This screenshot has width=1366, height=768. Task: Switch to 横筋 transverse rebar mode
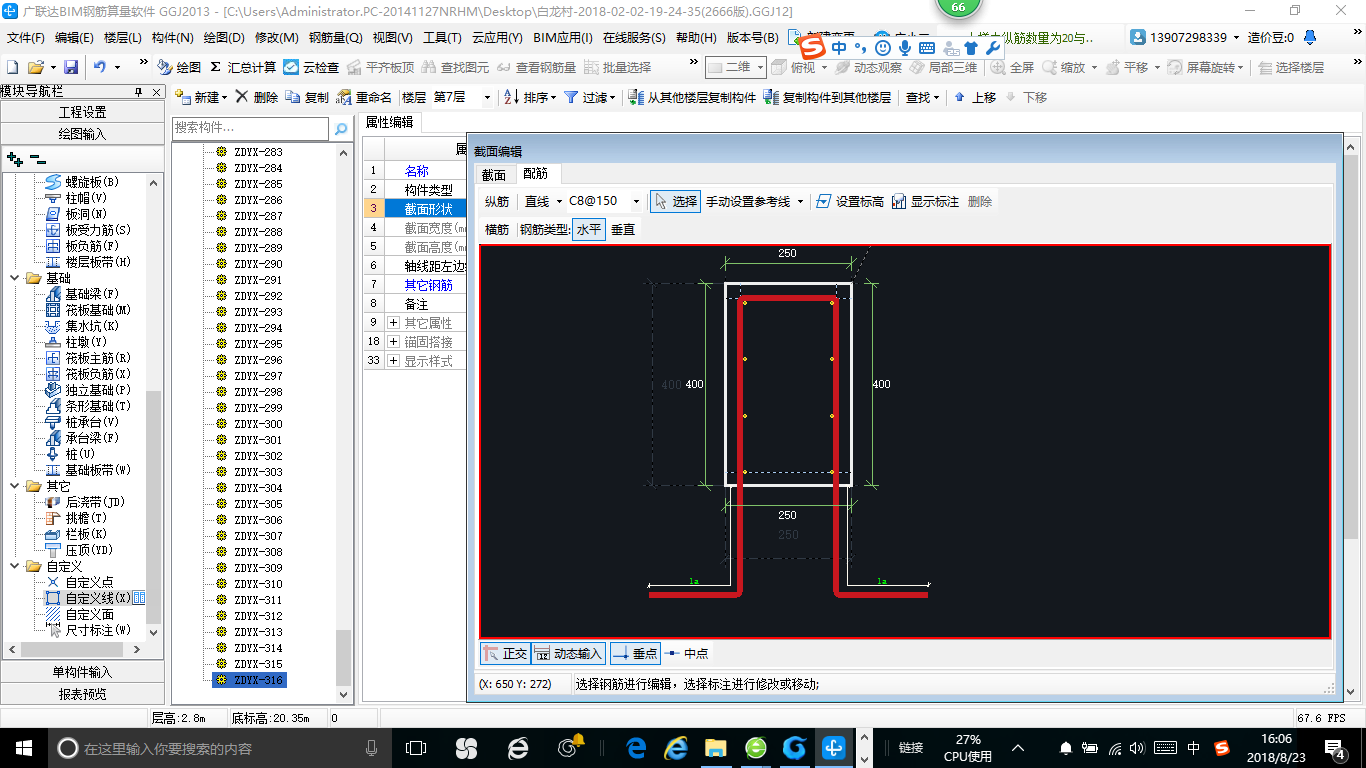pyautogui.click(x=497, y=229)
